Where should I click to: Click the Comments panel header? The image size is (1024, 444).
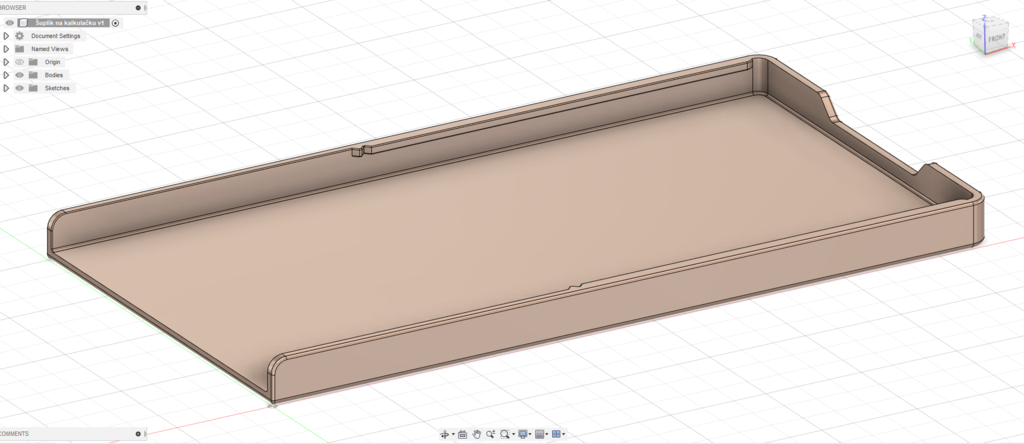pos(72,434)
